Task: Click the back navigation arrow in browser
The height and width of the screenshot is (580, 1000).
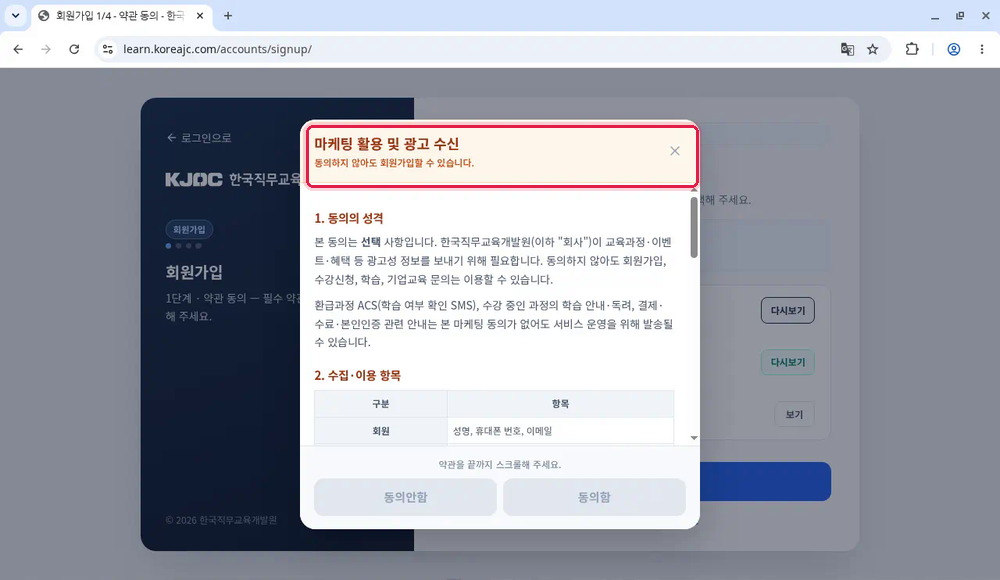Action: click(18, 49)
